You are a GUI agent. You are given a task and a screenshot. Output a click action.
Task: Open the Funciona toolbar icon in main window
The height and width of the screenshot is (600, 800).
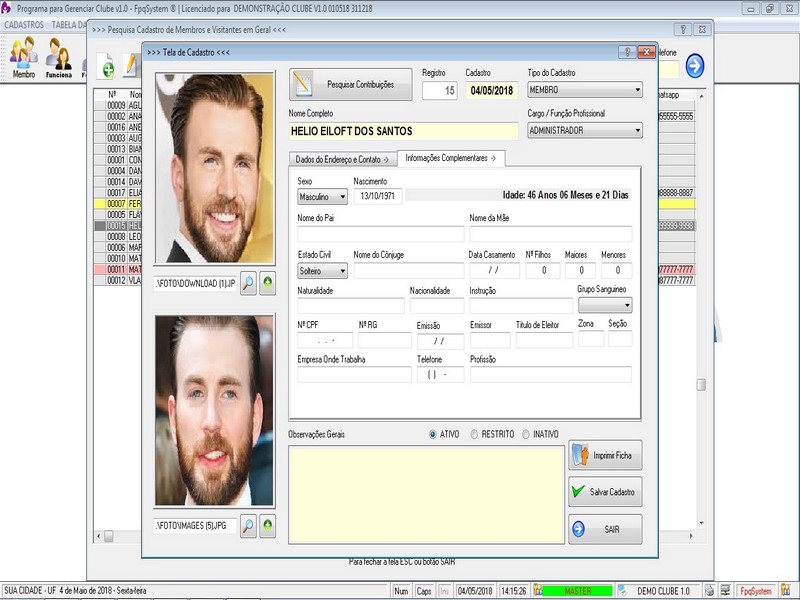point(59,57)
